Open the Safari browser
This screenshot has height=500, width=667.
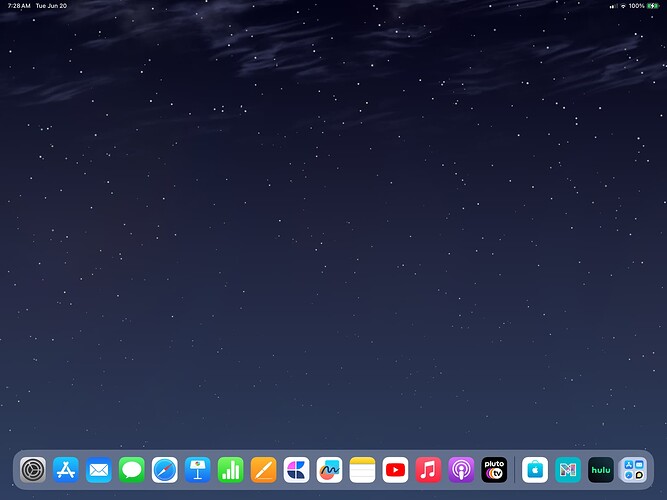pos(165,469)
